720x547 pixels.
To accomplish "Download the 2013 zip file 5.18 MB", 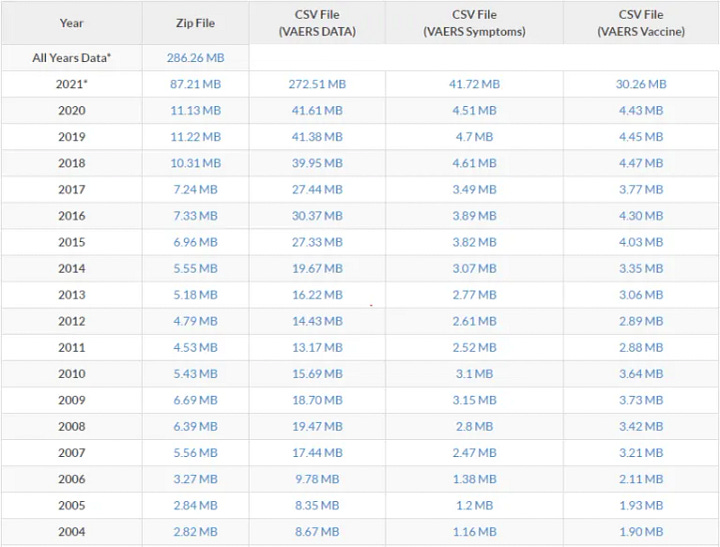I will (x=196, y=295).
